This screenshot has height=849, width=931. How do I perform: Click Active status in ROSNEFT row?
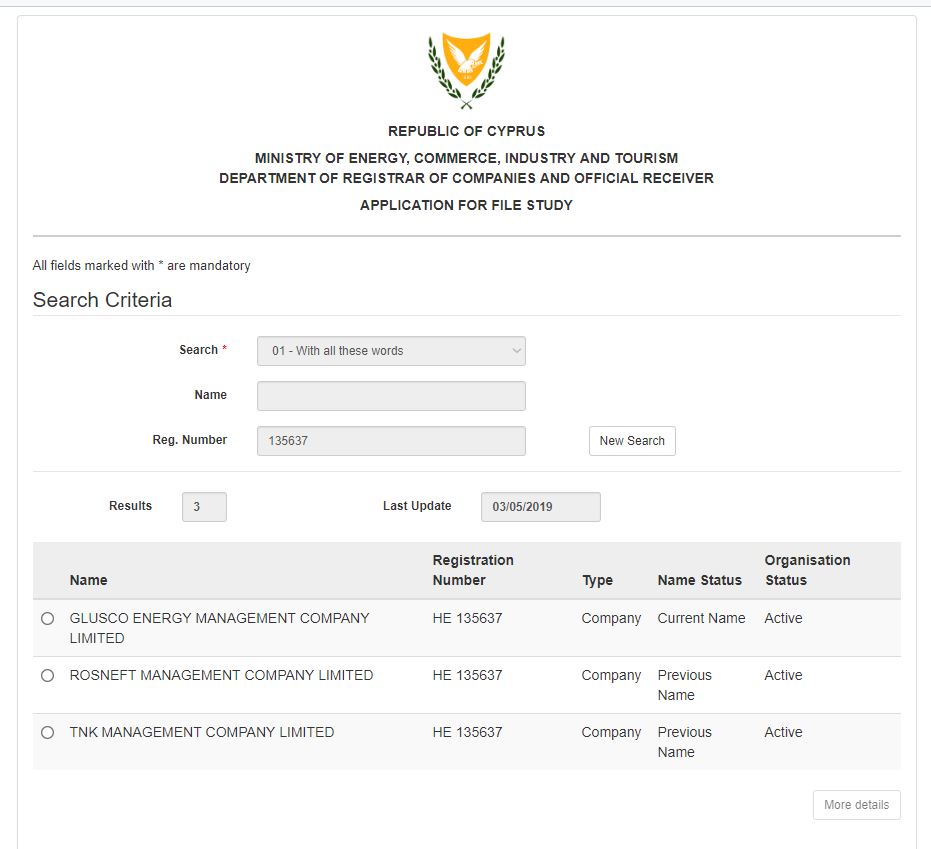pos(783,676)
